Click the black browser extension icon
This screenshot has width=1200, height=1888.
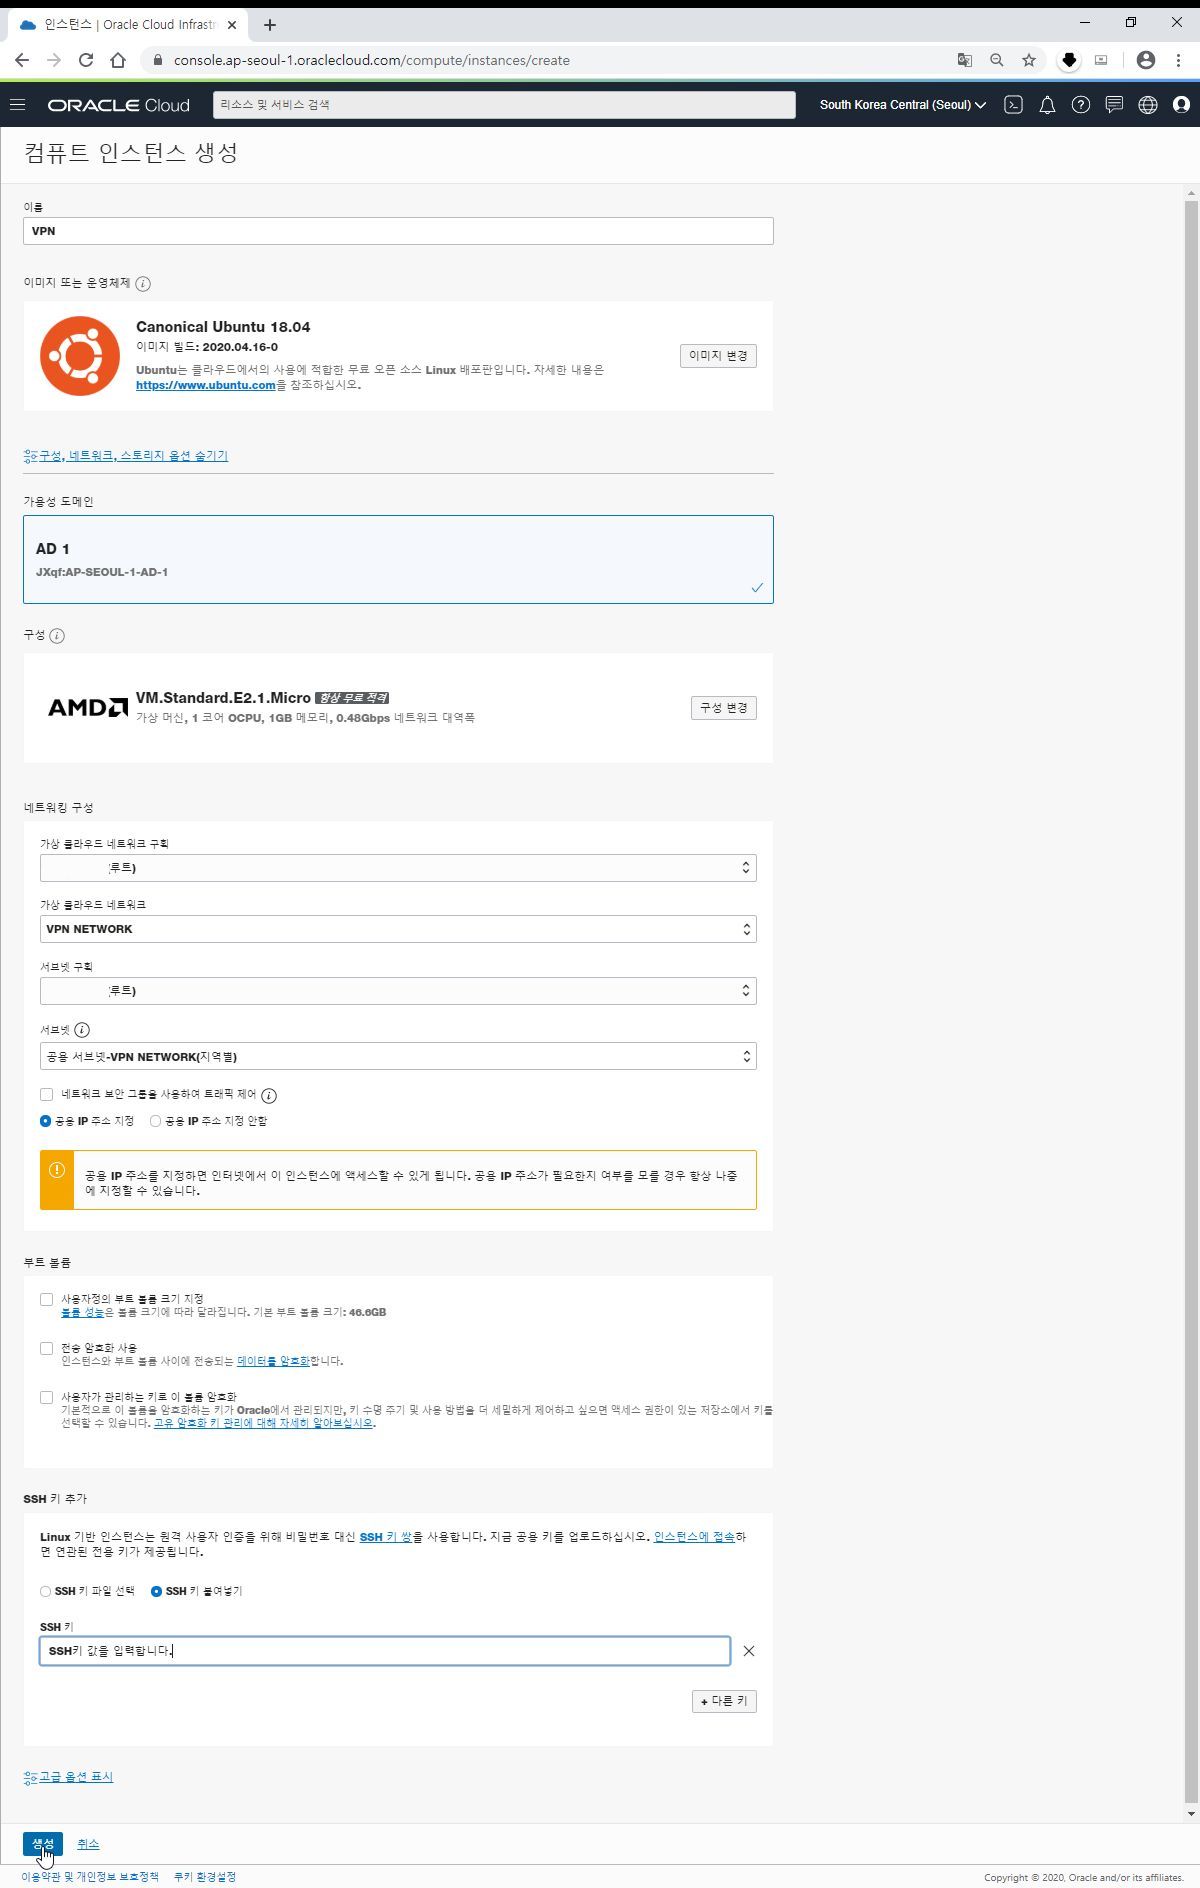(x=1069, y=60)
